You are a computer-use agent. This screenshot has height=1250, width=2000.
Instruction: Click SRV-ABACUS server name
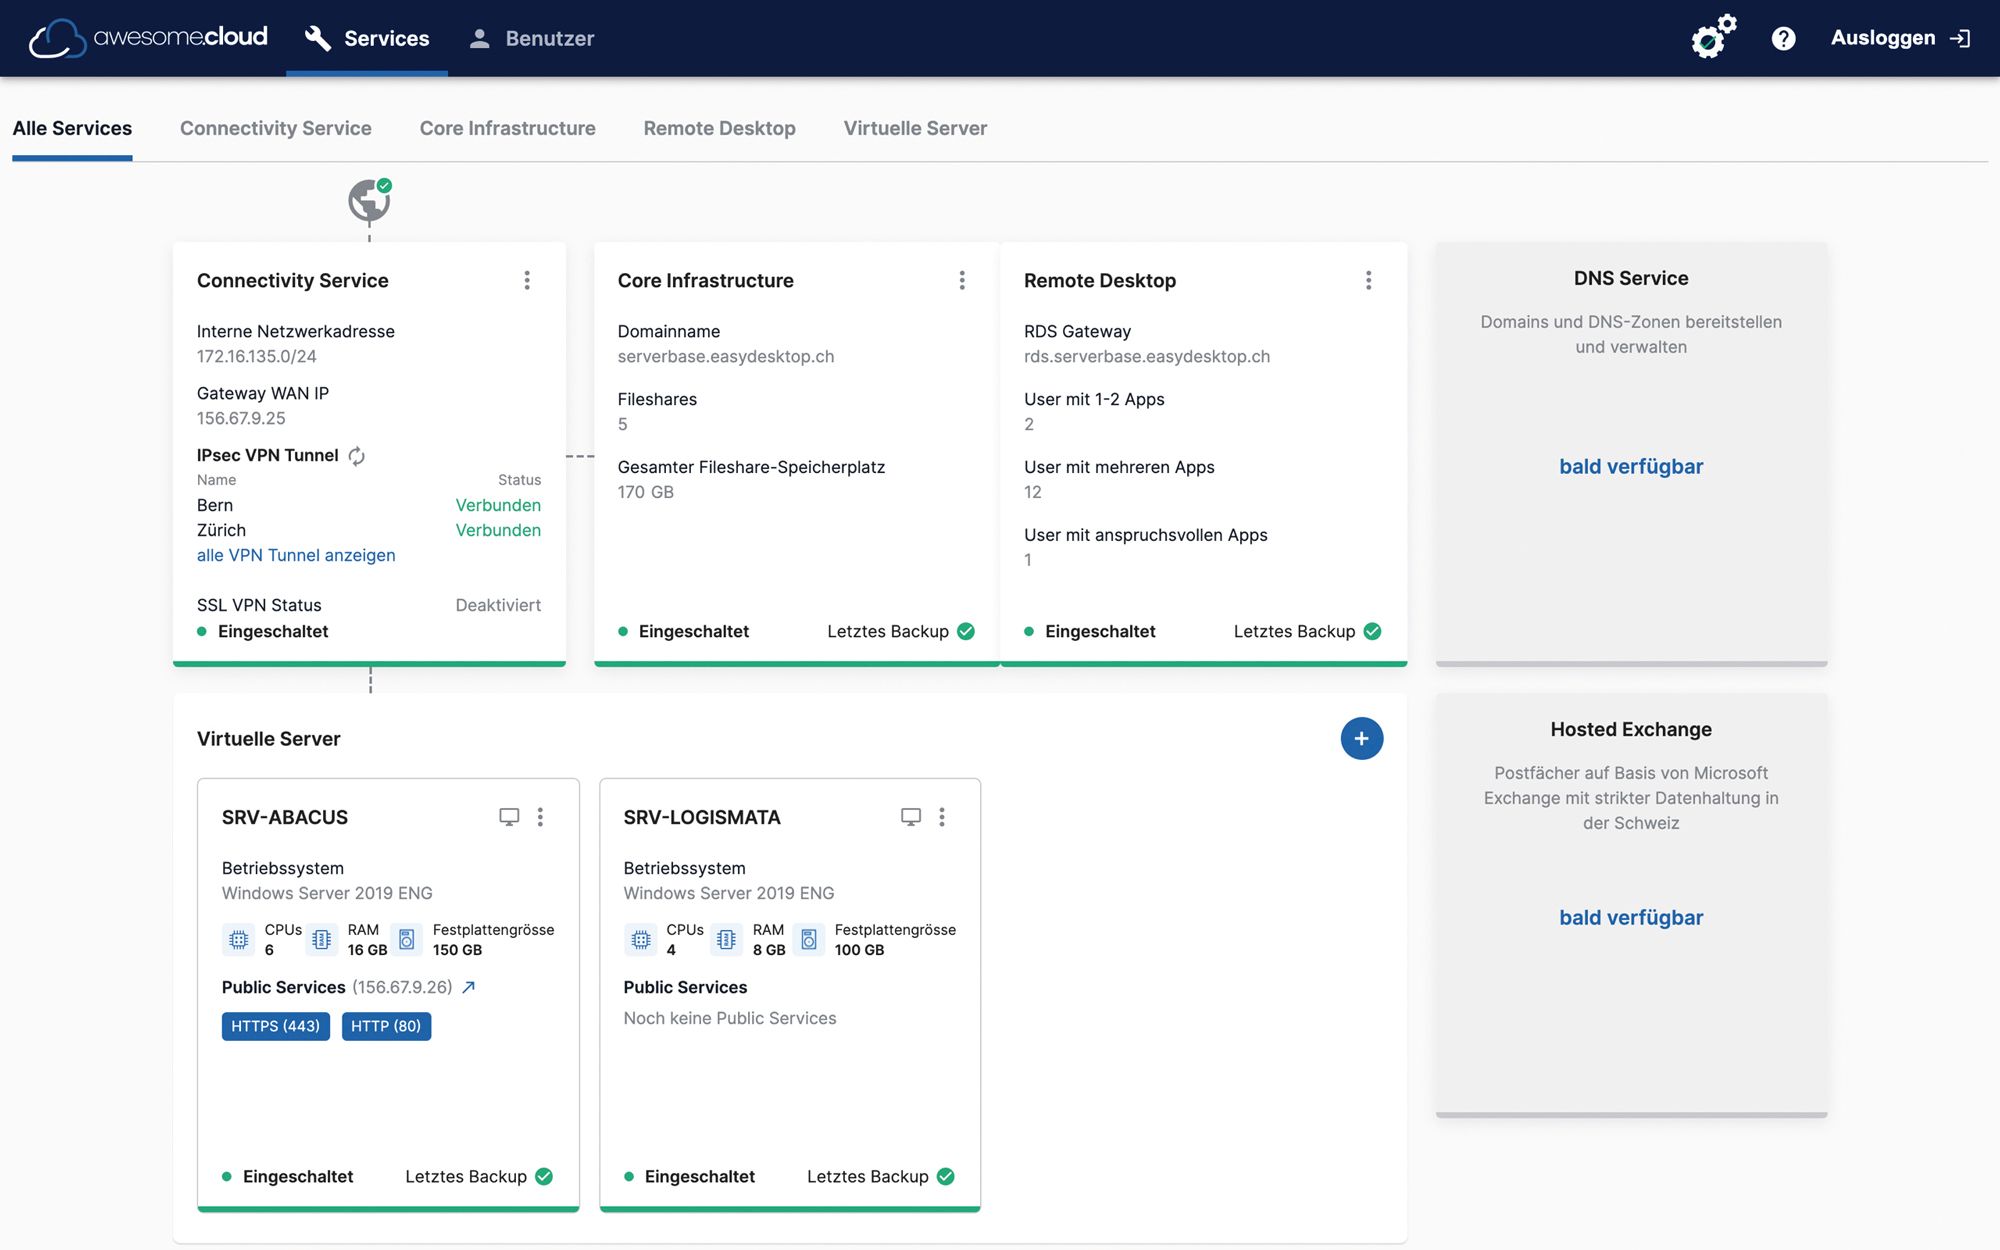pos(285,817)
